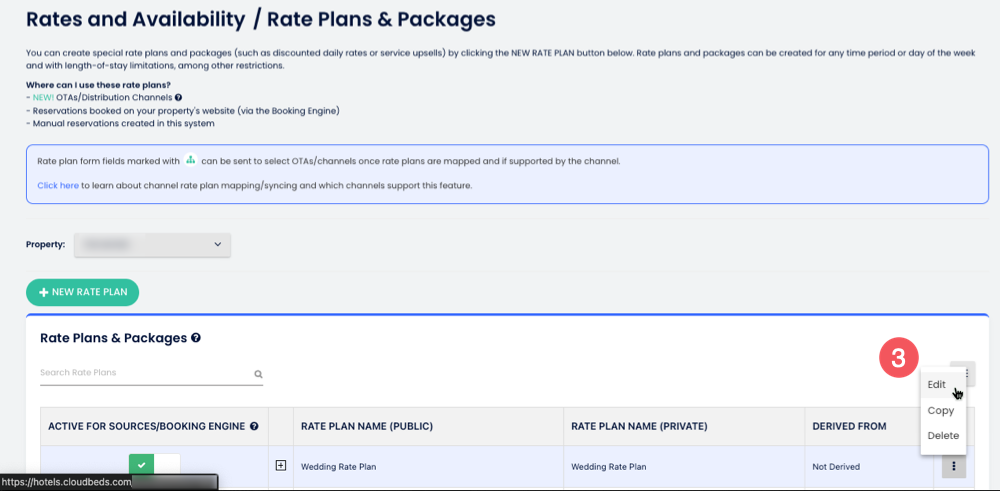
Task: Click the green channel distribution tree icon
Action: [x=191, y=160]
